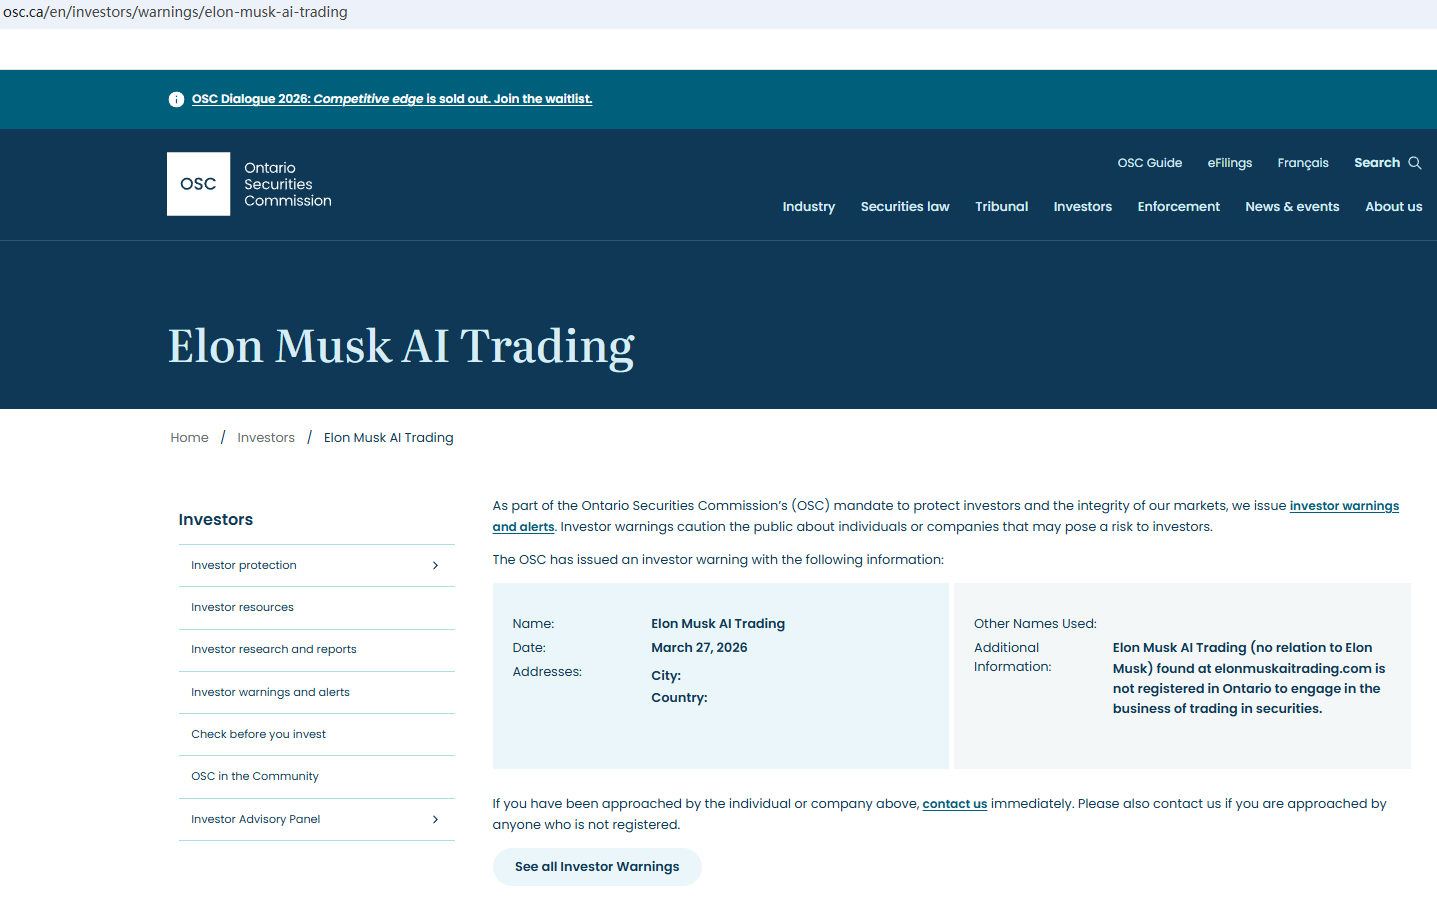This screenshot has height=913, width=1437.
Task: Click the info icon in announcement banner
Action: click(176, 99)
